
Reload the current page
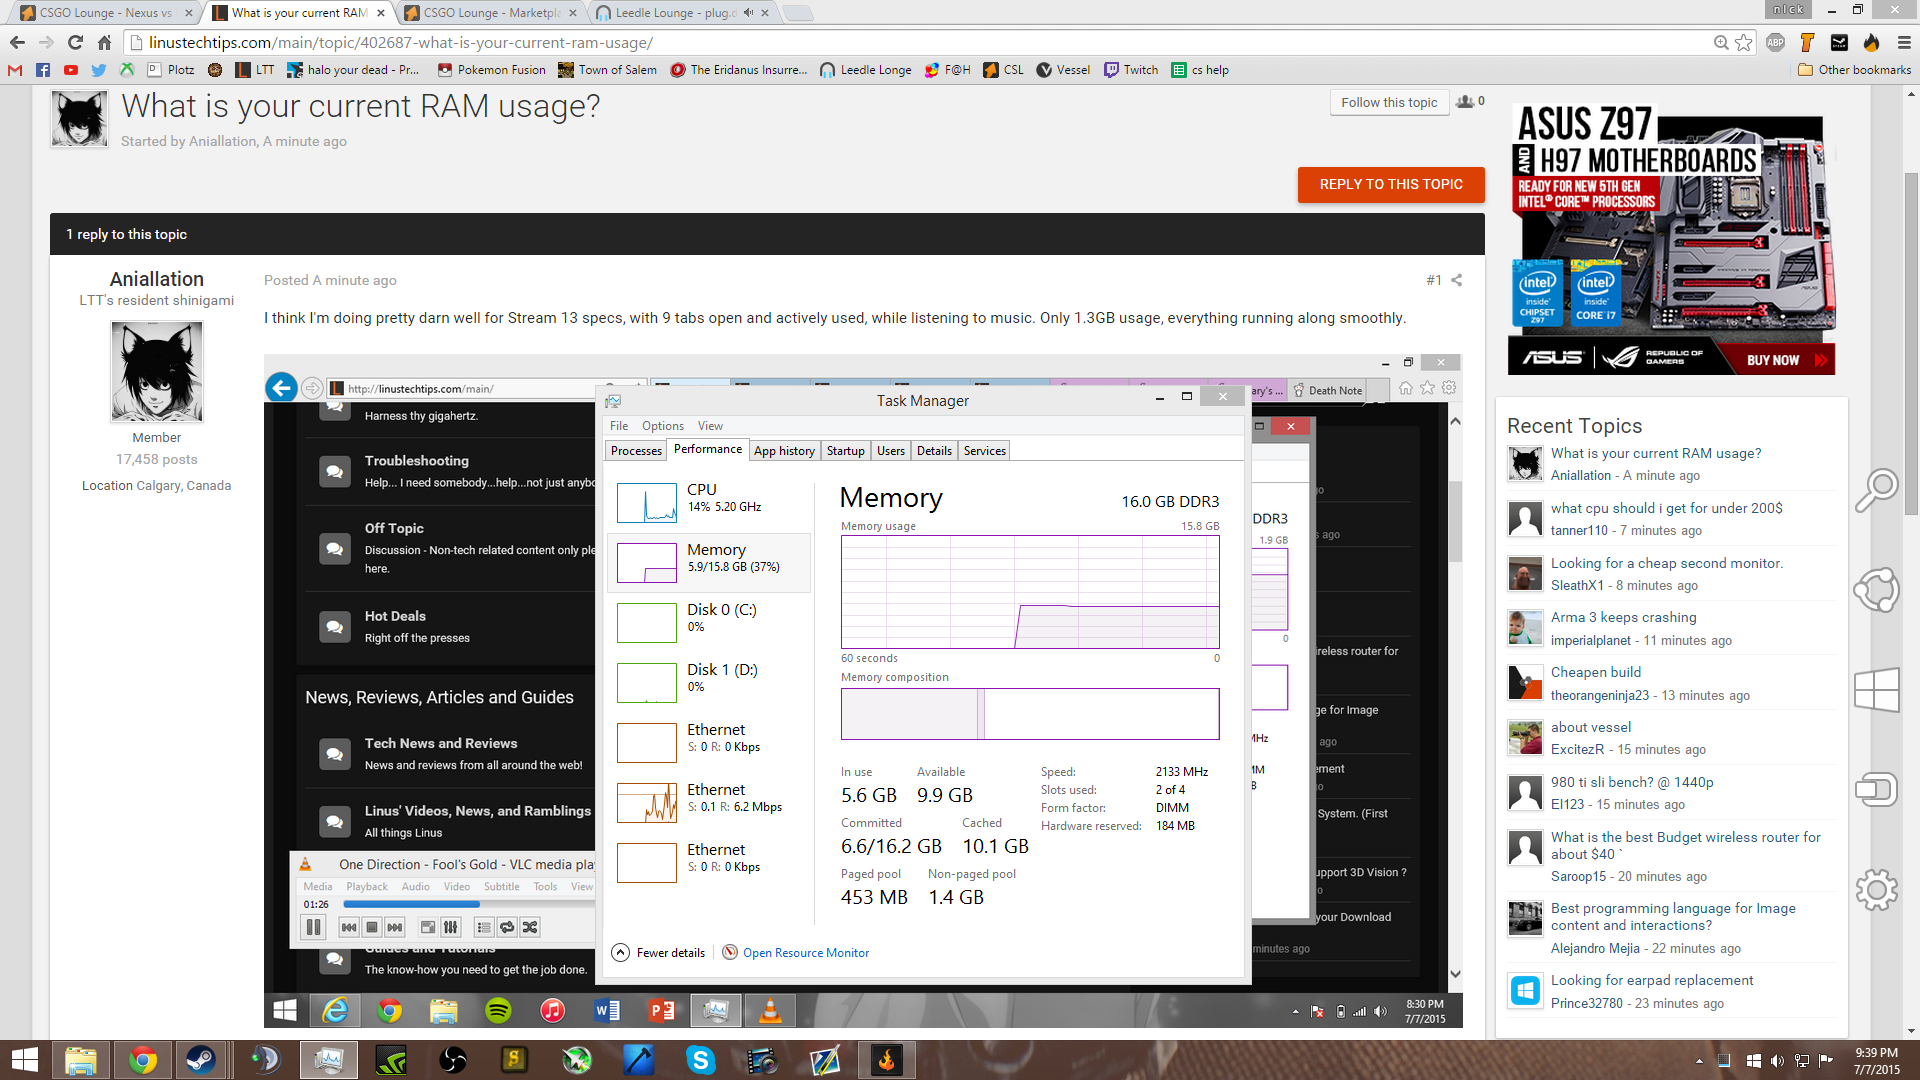coord(75,42)
